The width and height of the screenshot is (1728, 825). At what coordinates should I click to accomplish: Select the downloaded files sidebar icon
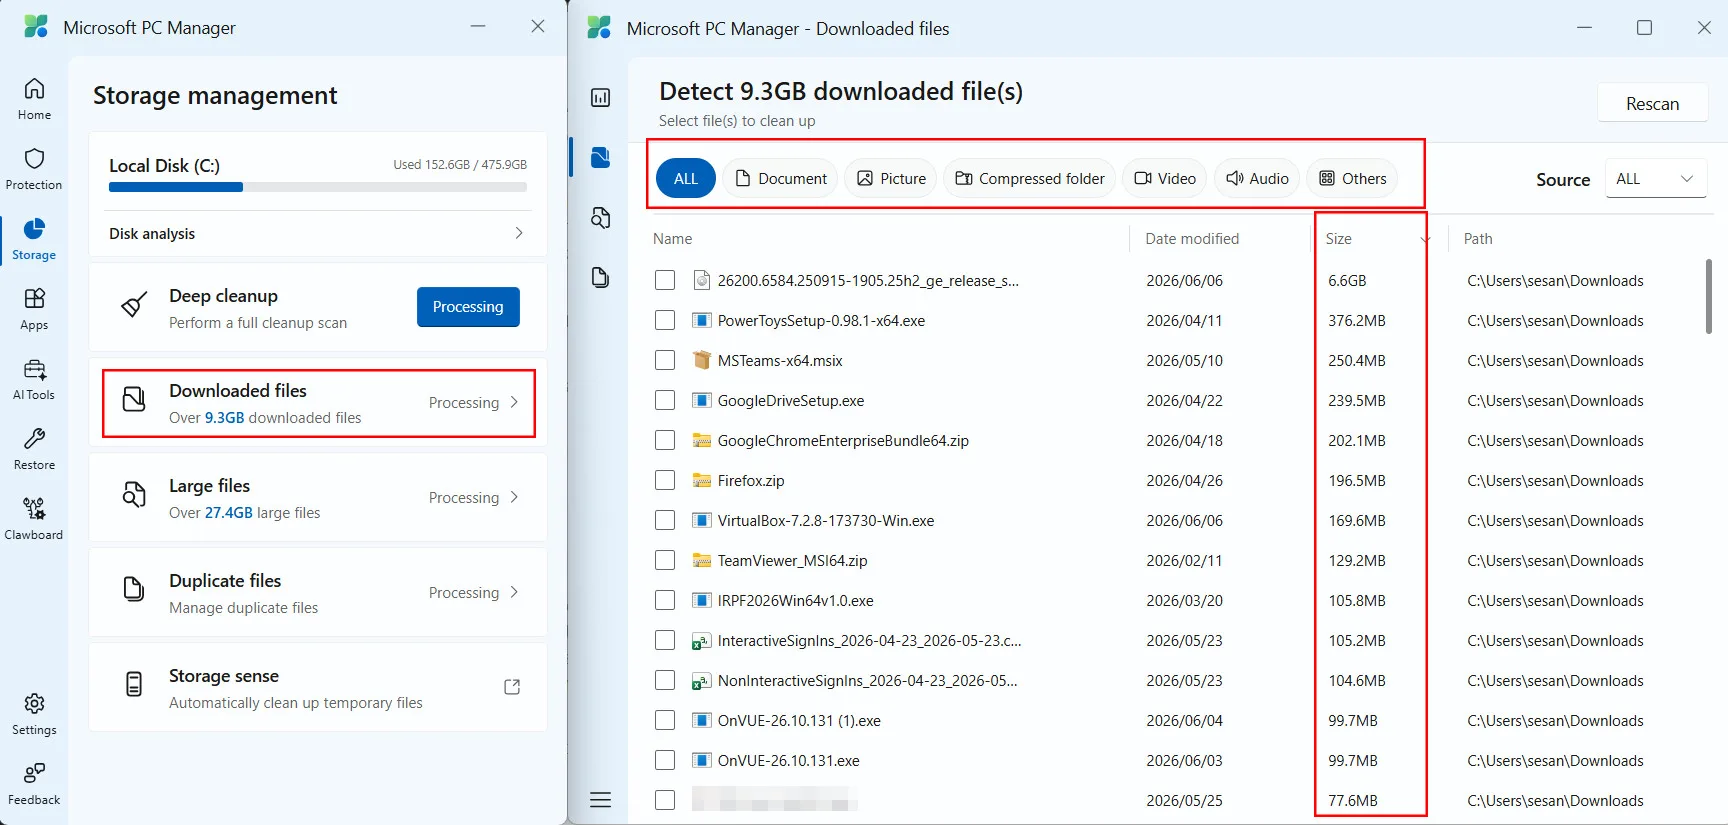[x=600, y=157]
